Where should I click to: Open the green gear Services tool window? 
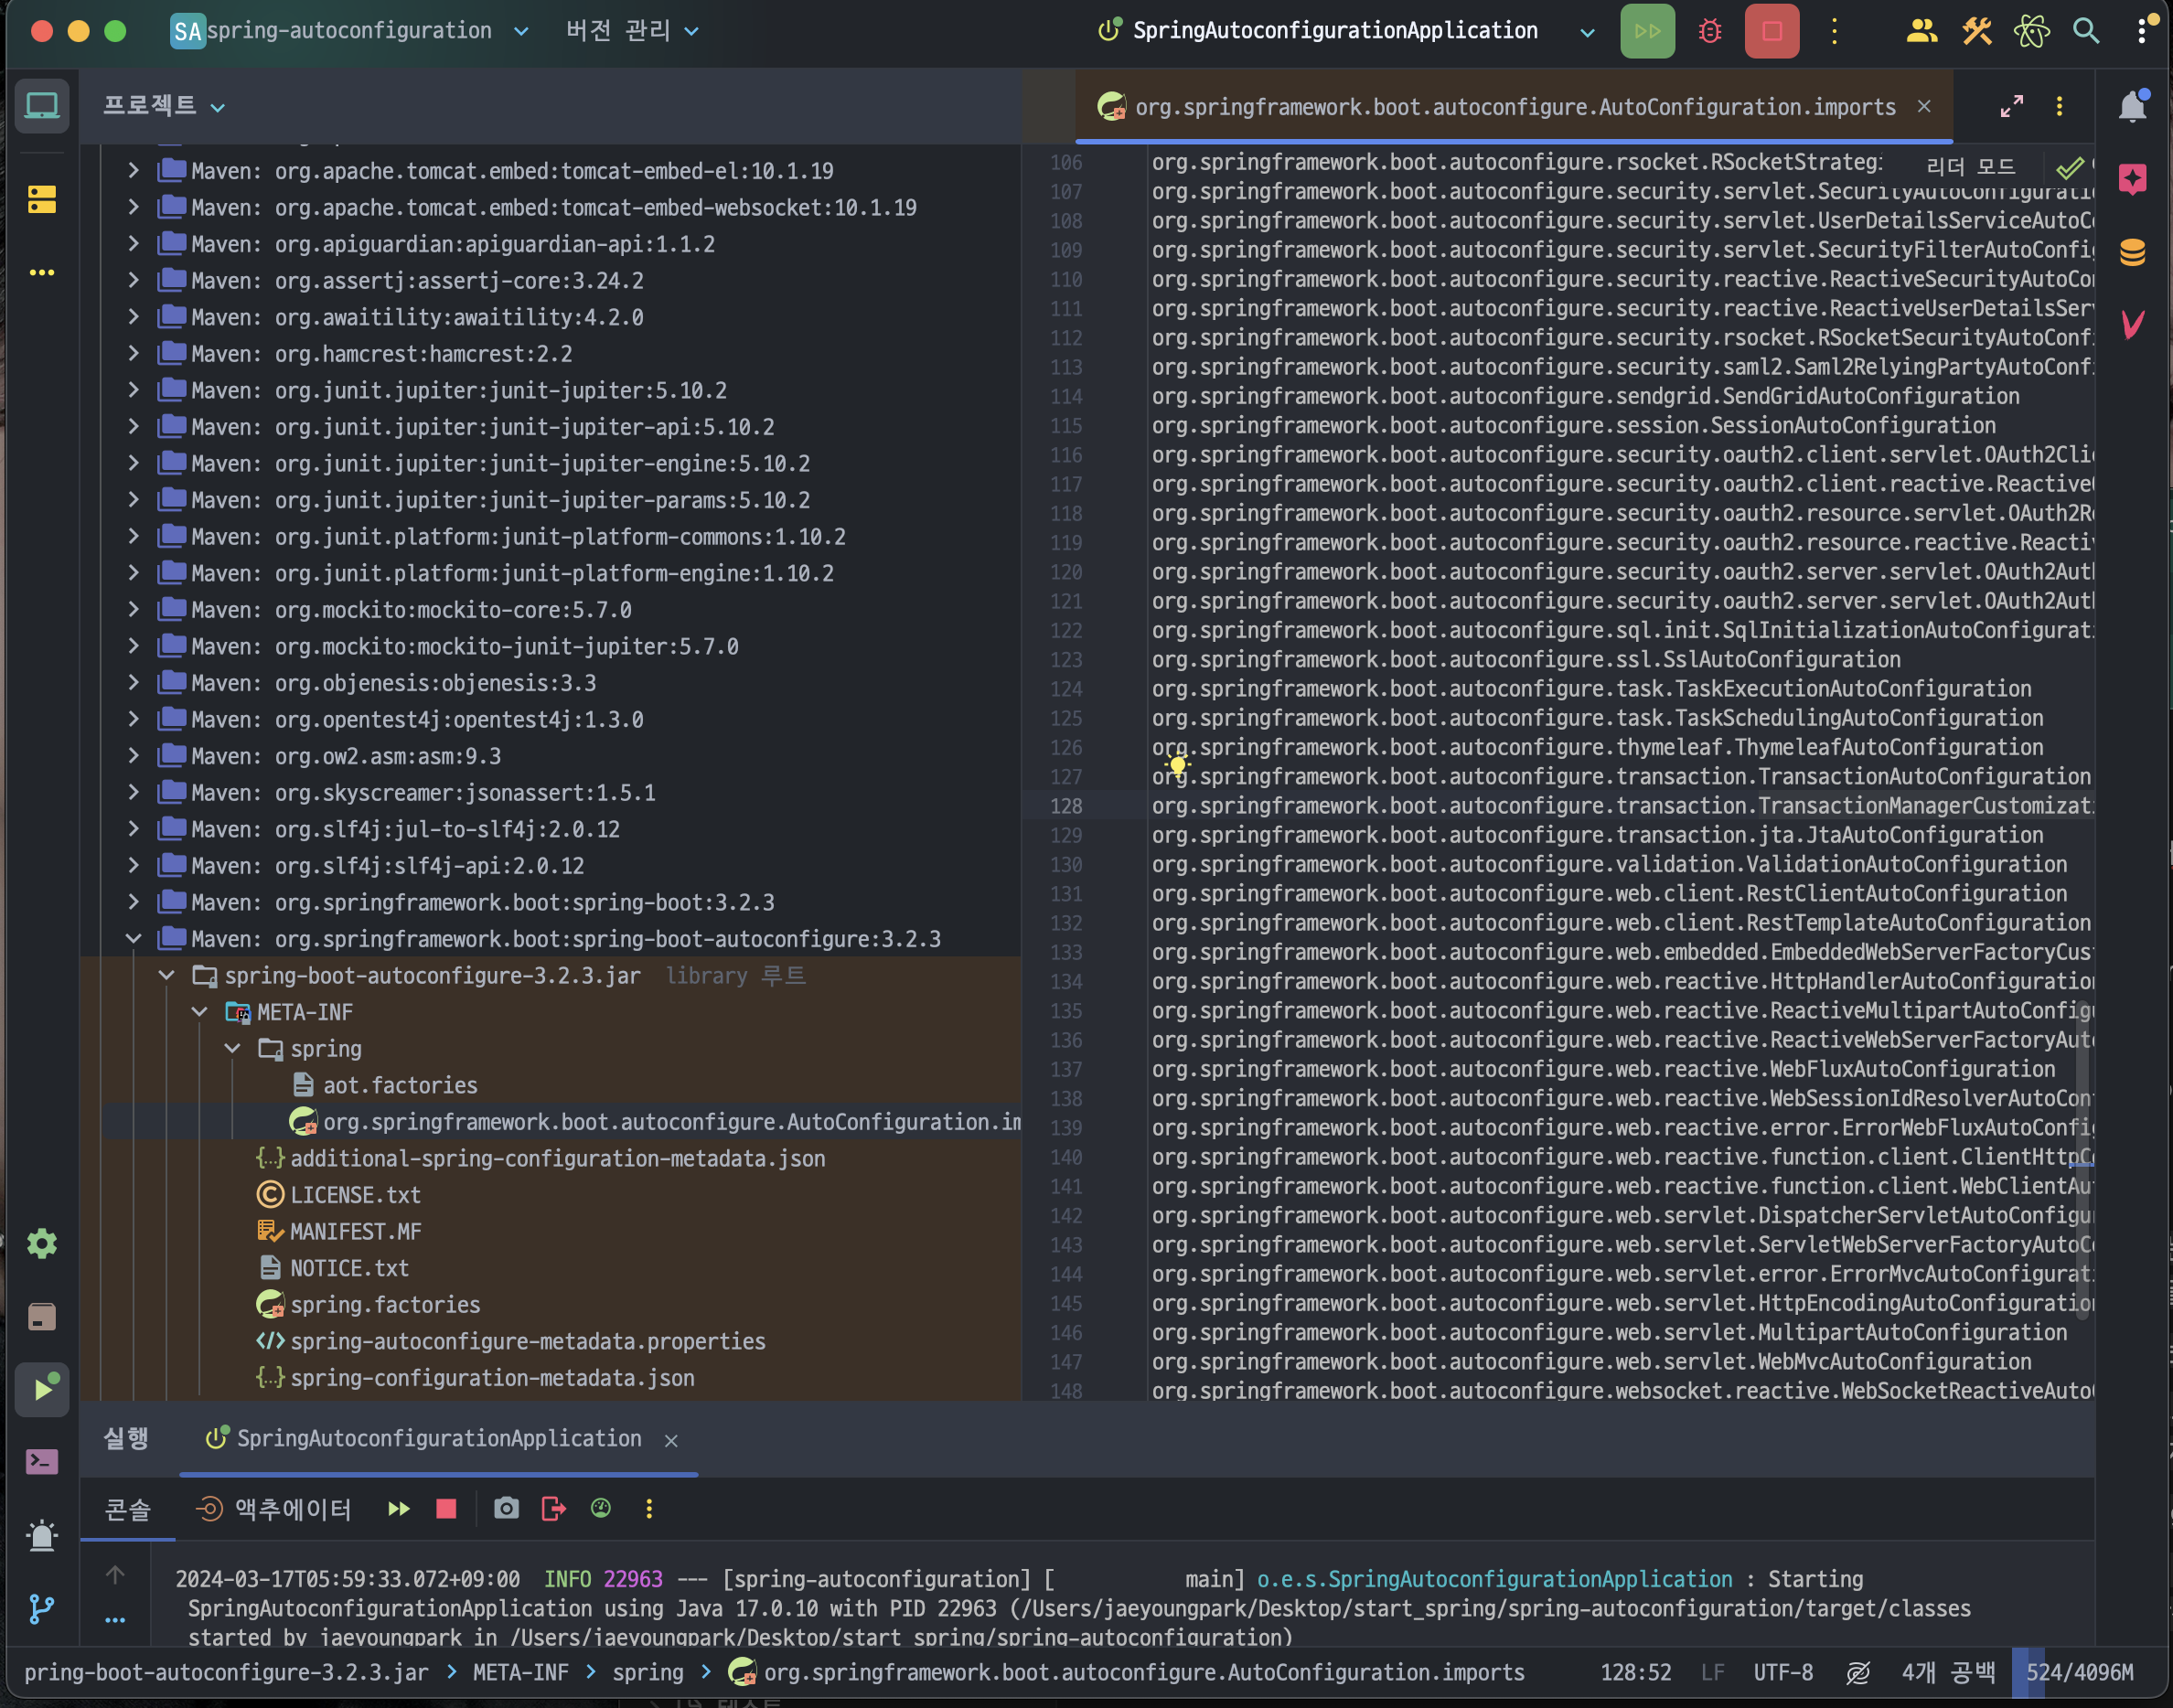point(42,1243)
